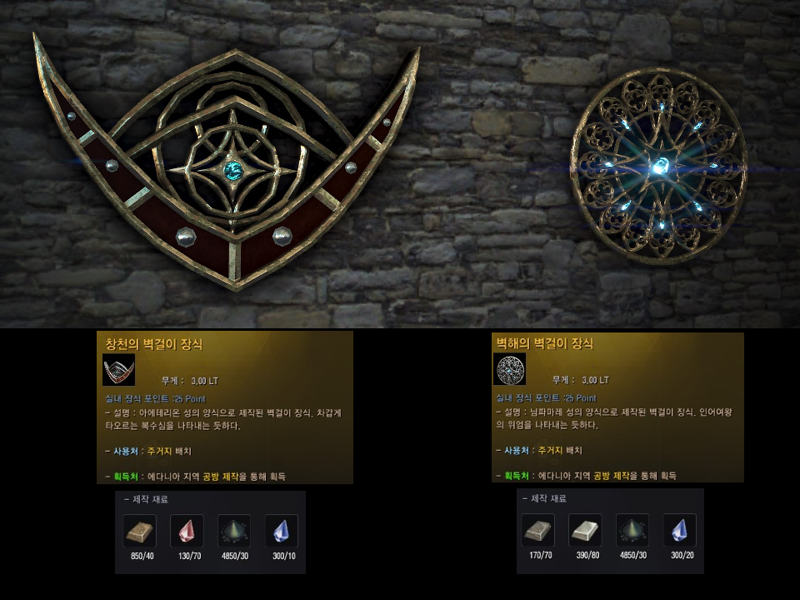Click the turquoise gem at V-shaped ornament center
Image resolution: width=800 pixels, height=600 pixels.
coord(234,170)
